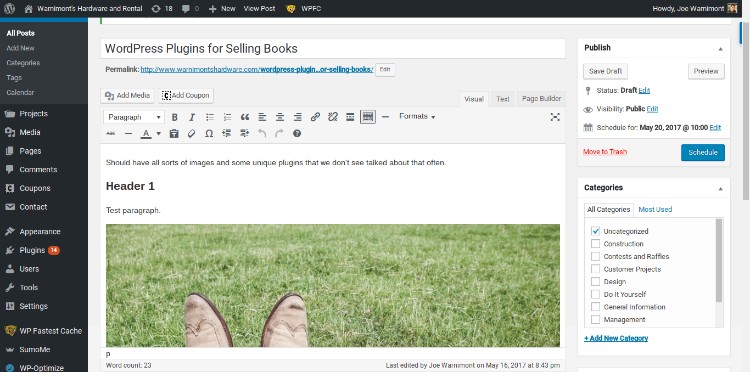Check the Construction category
Image resolution: width=750 pixels, height=372 pixels.
(x=596, y=244)
